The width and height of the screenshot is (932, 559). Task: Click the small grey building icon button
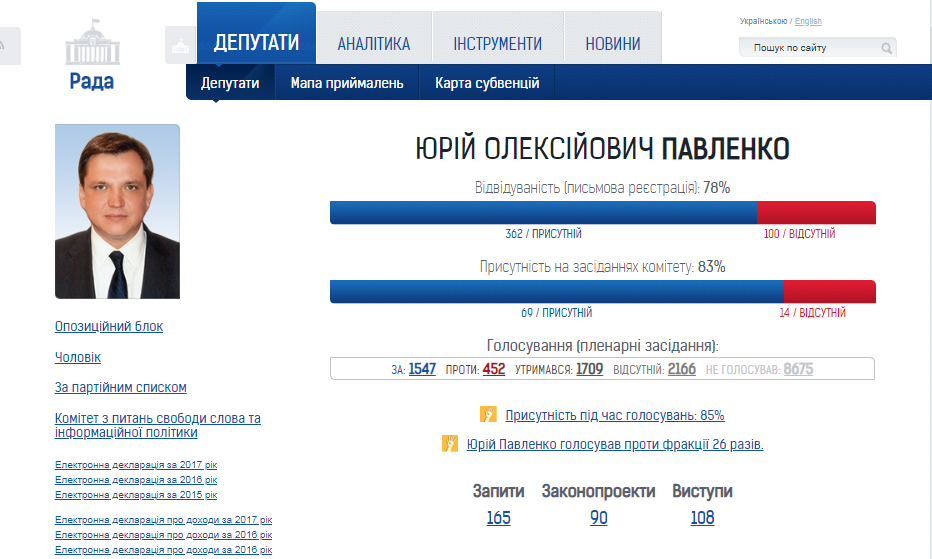(x=180, y=45)
